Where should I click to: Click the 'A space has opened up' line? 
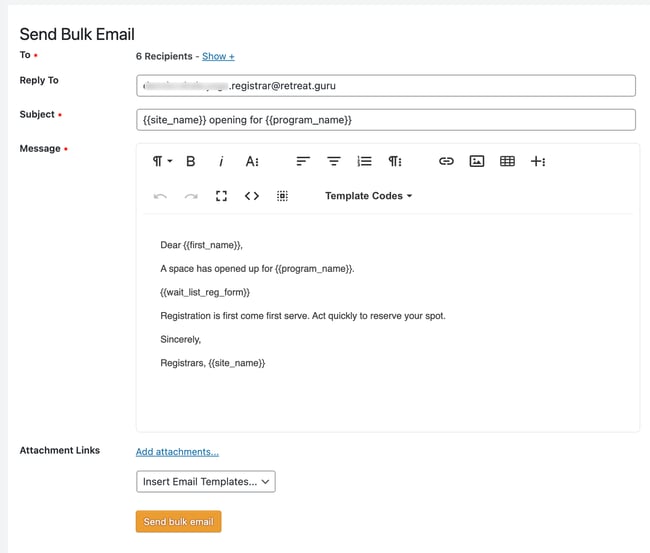click(257, 269)
